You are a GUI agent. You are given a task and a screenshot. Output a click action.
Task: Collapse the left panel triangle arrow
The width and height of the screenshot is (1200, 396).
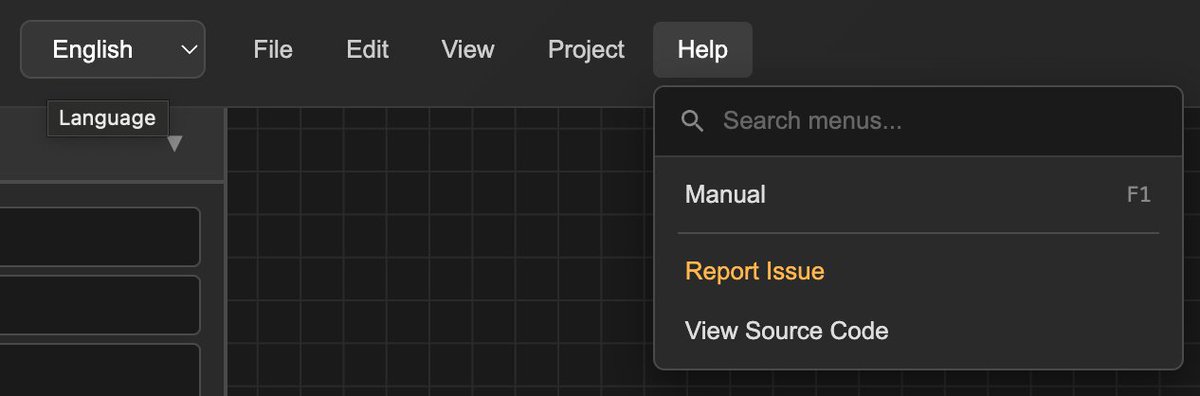(x=175, y=144)
